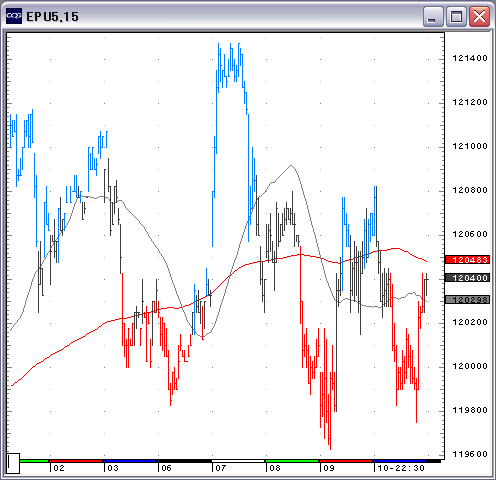
Task: Click the 121200 price axis label
Action: [470, 102]
